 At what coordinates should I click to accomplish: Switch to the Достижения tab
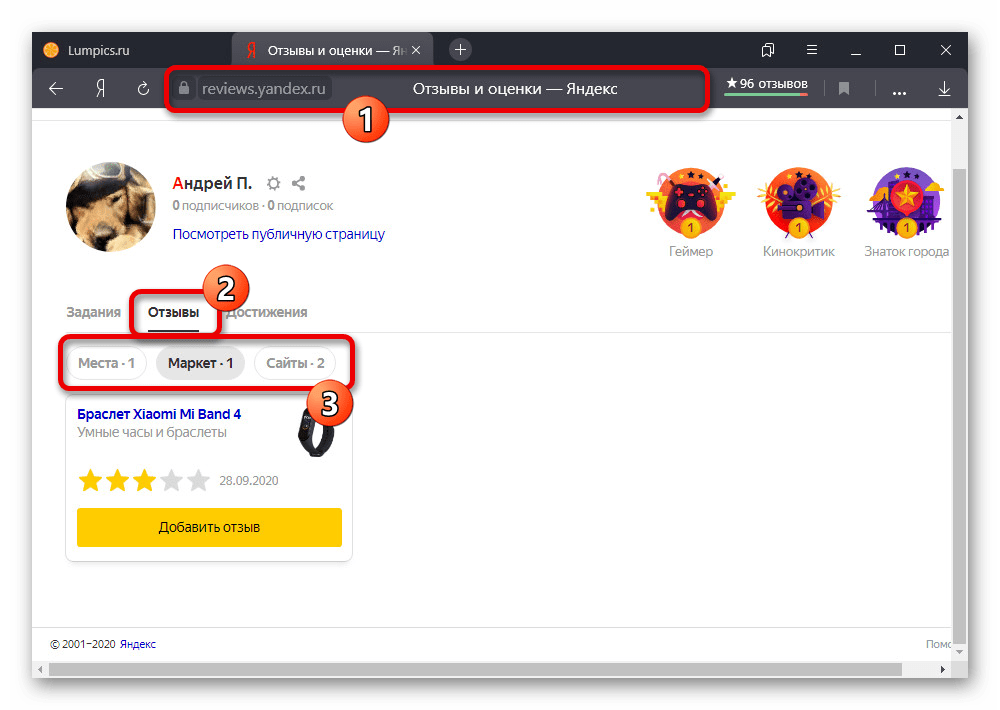click(267, 312)
